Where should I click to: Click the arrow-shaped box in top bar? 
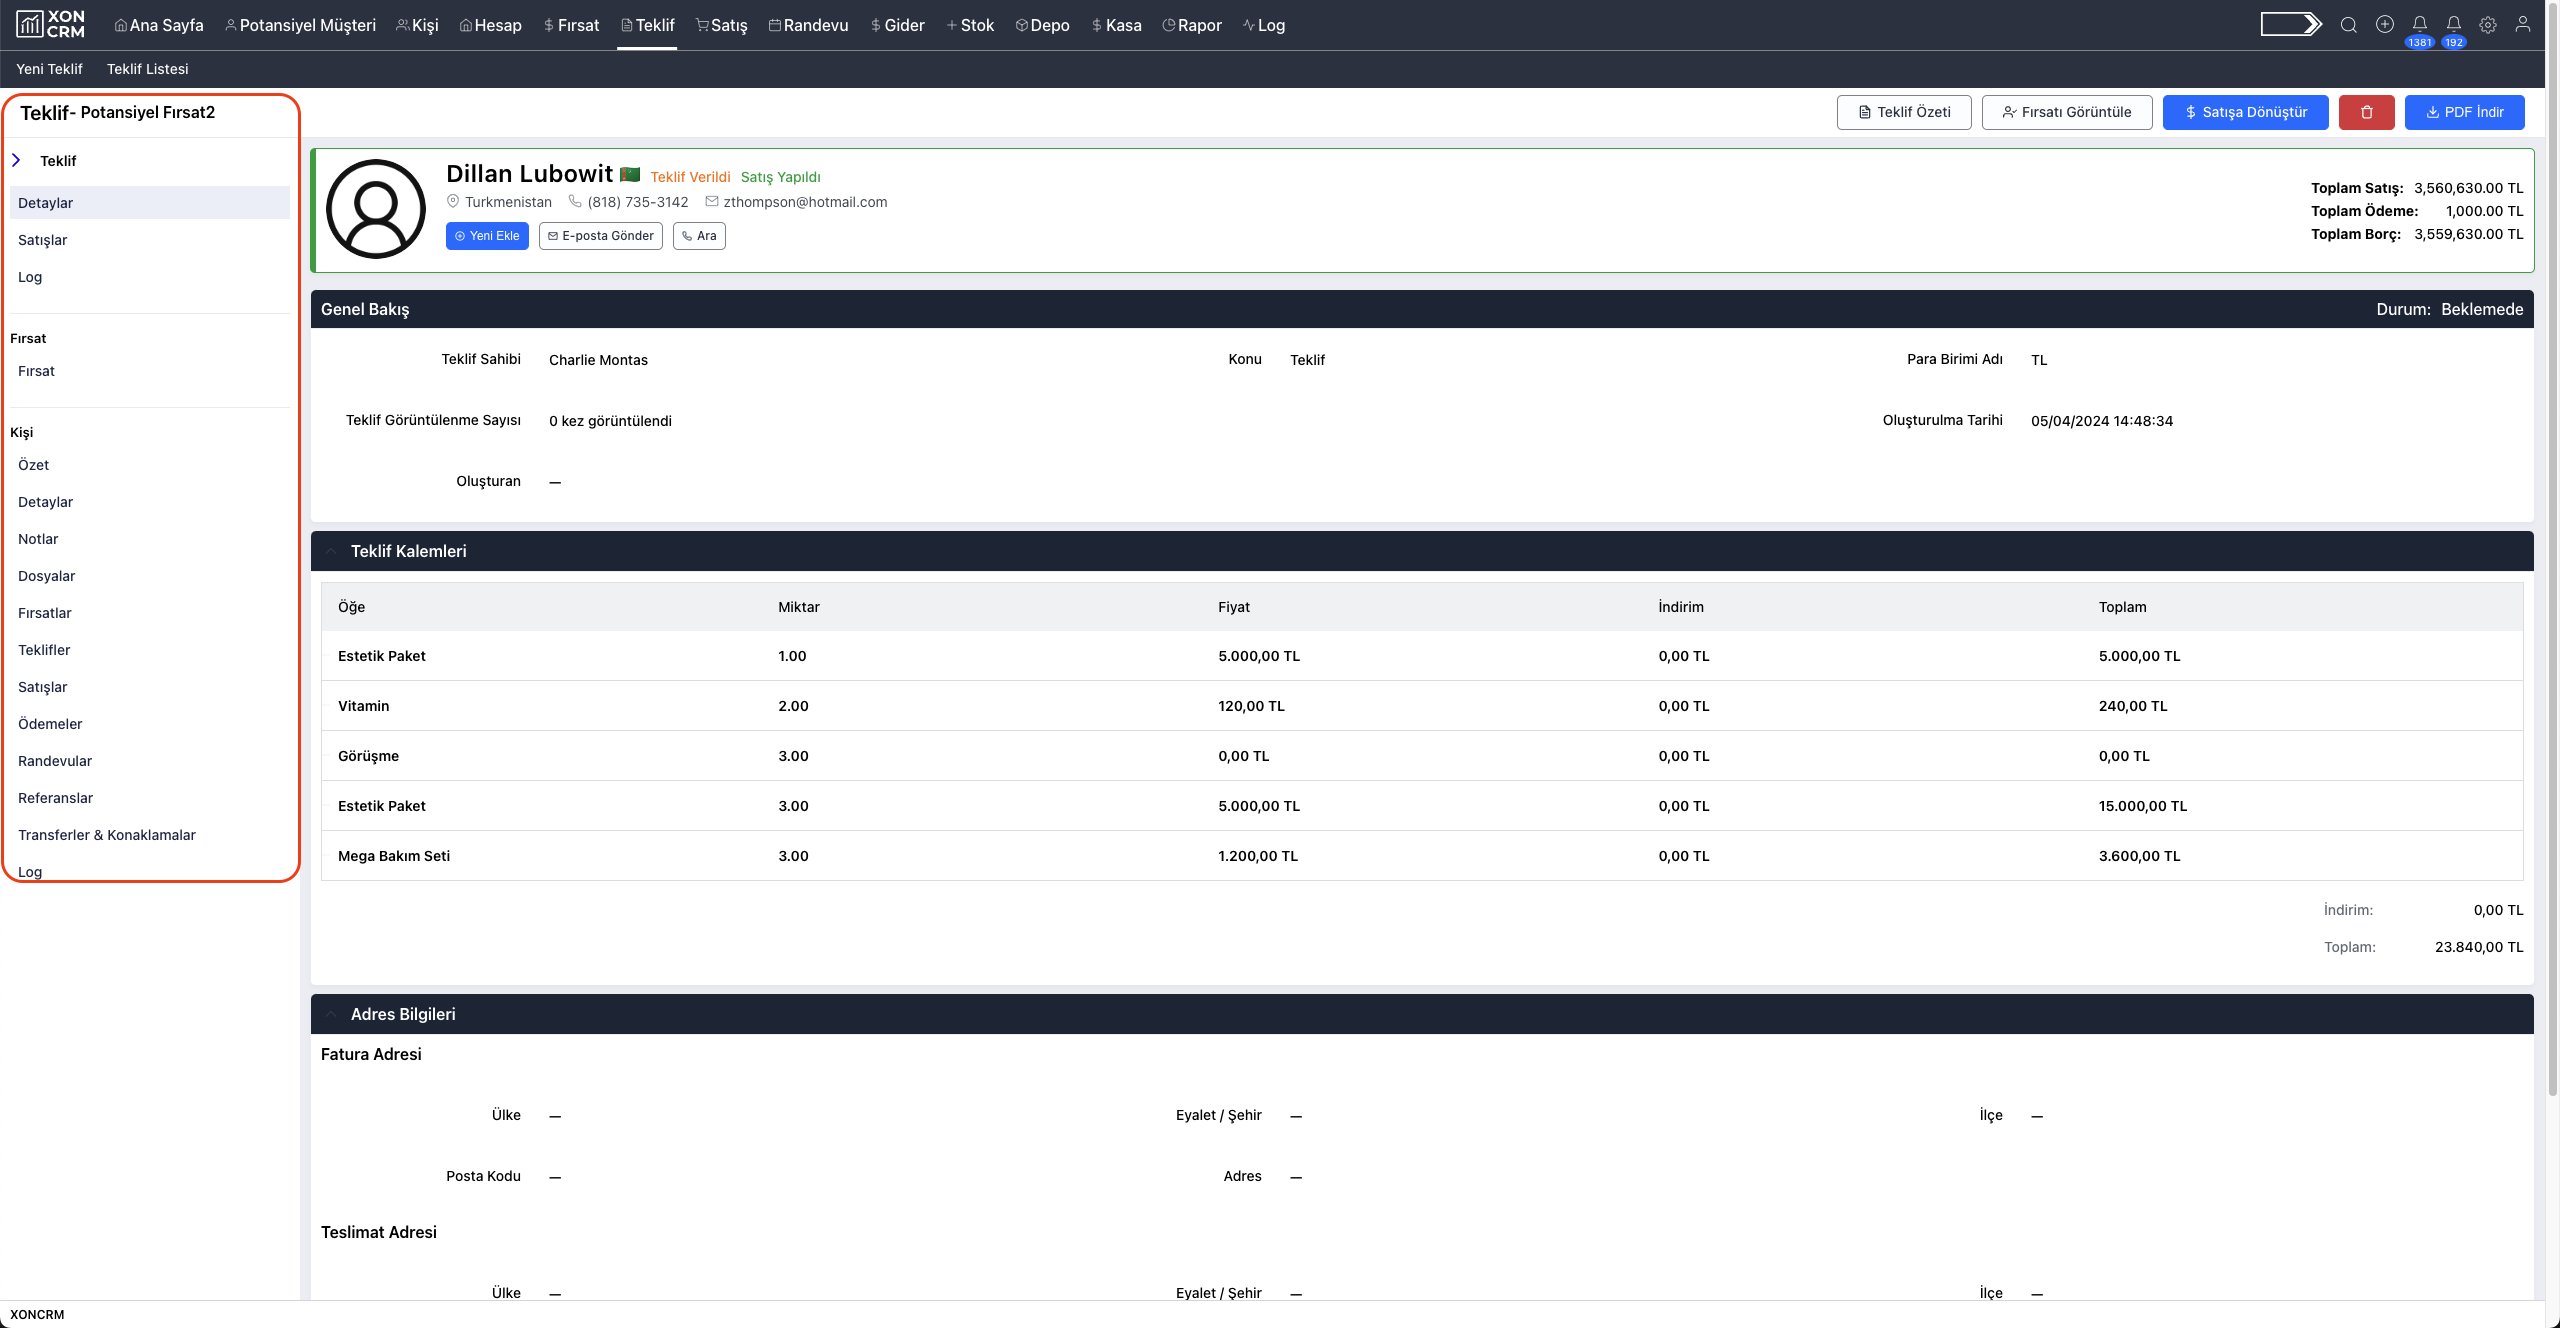(x=2291, y=24)
